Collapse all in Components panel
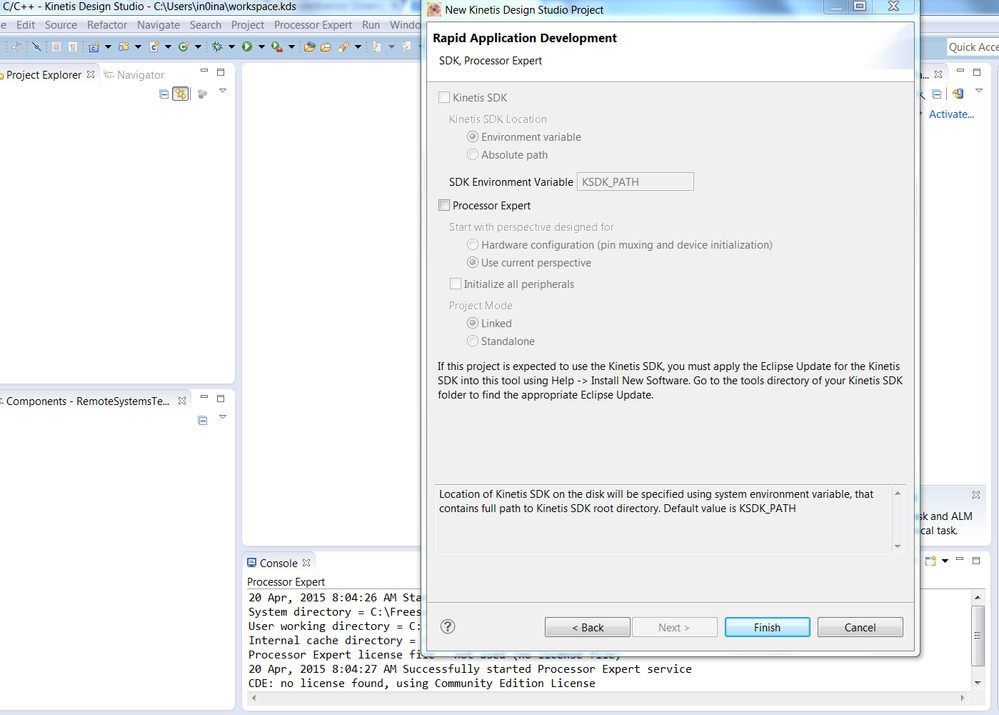 point(203,421)
